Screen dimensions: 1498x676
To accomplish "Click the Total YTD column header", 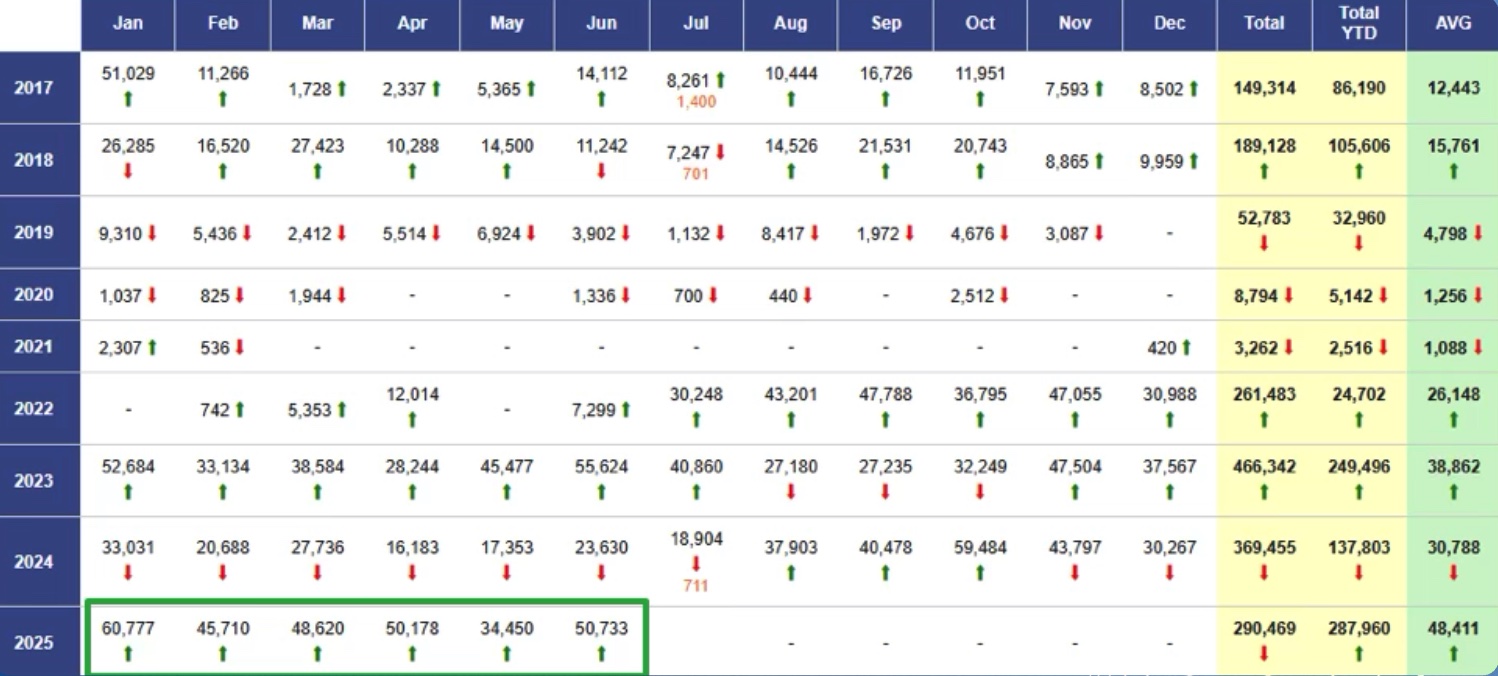I will (1358, 24).
